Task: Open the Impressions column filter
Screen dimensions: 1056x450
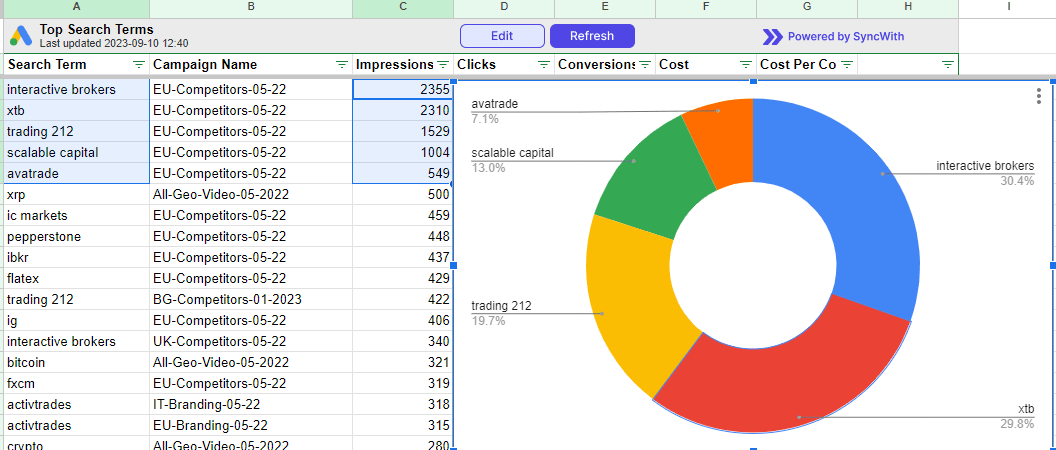Action: (442, 65)
